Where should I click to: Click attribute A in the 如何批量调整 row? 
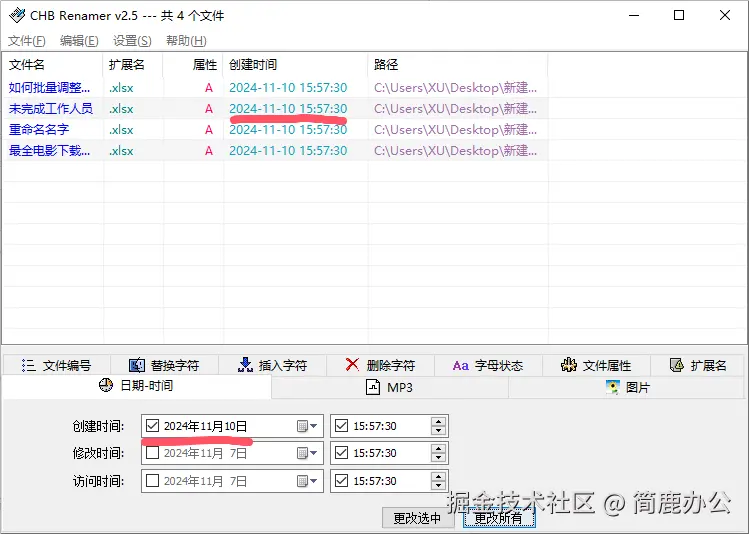tap(209, 88)
